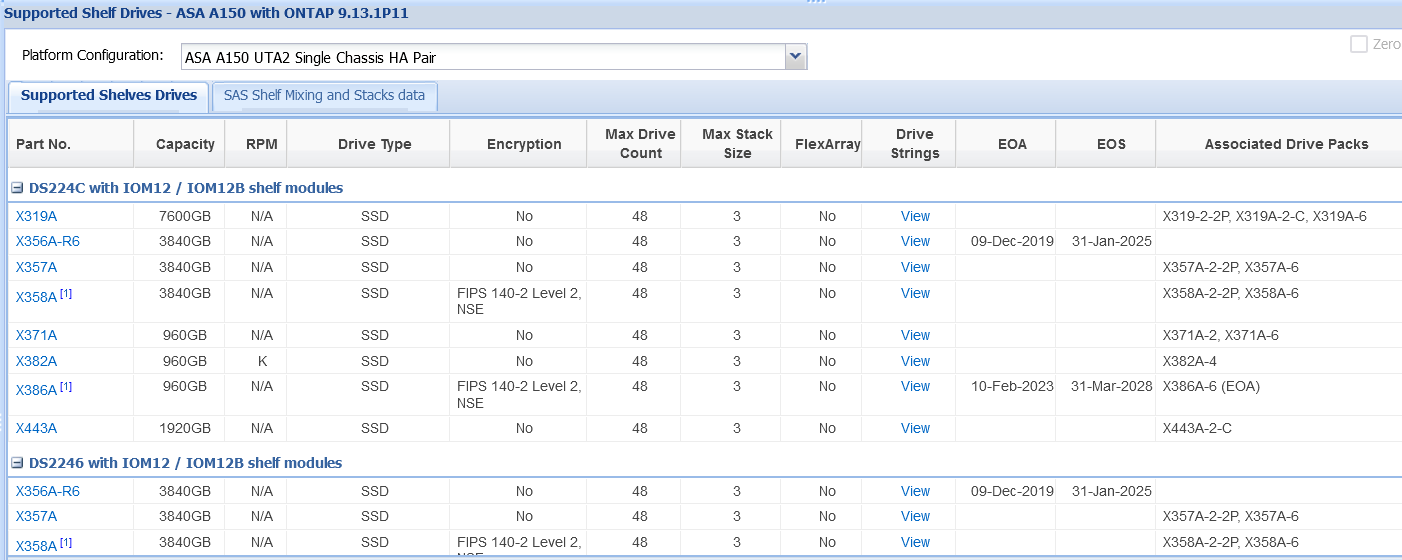Open the X443A part link
The image size is (1402, 560).
[x=36, y=428]
